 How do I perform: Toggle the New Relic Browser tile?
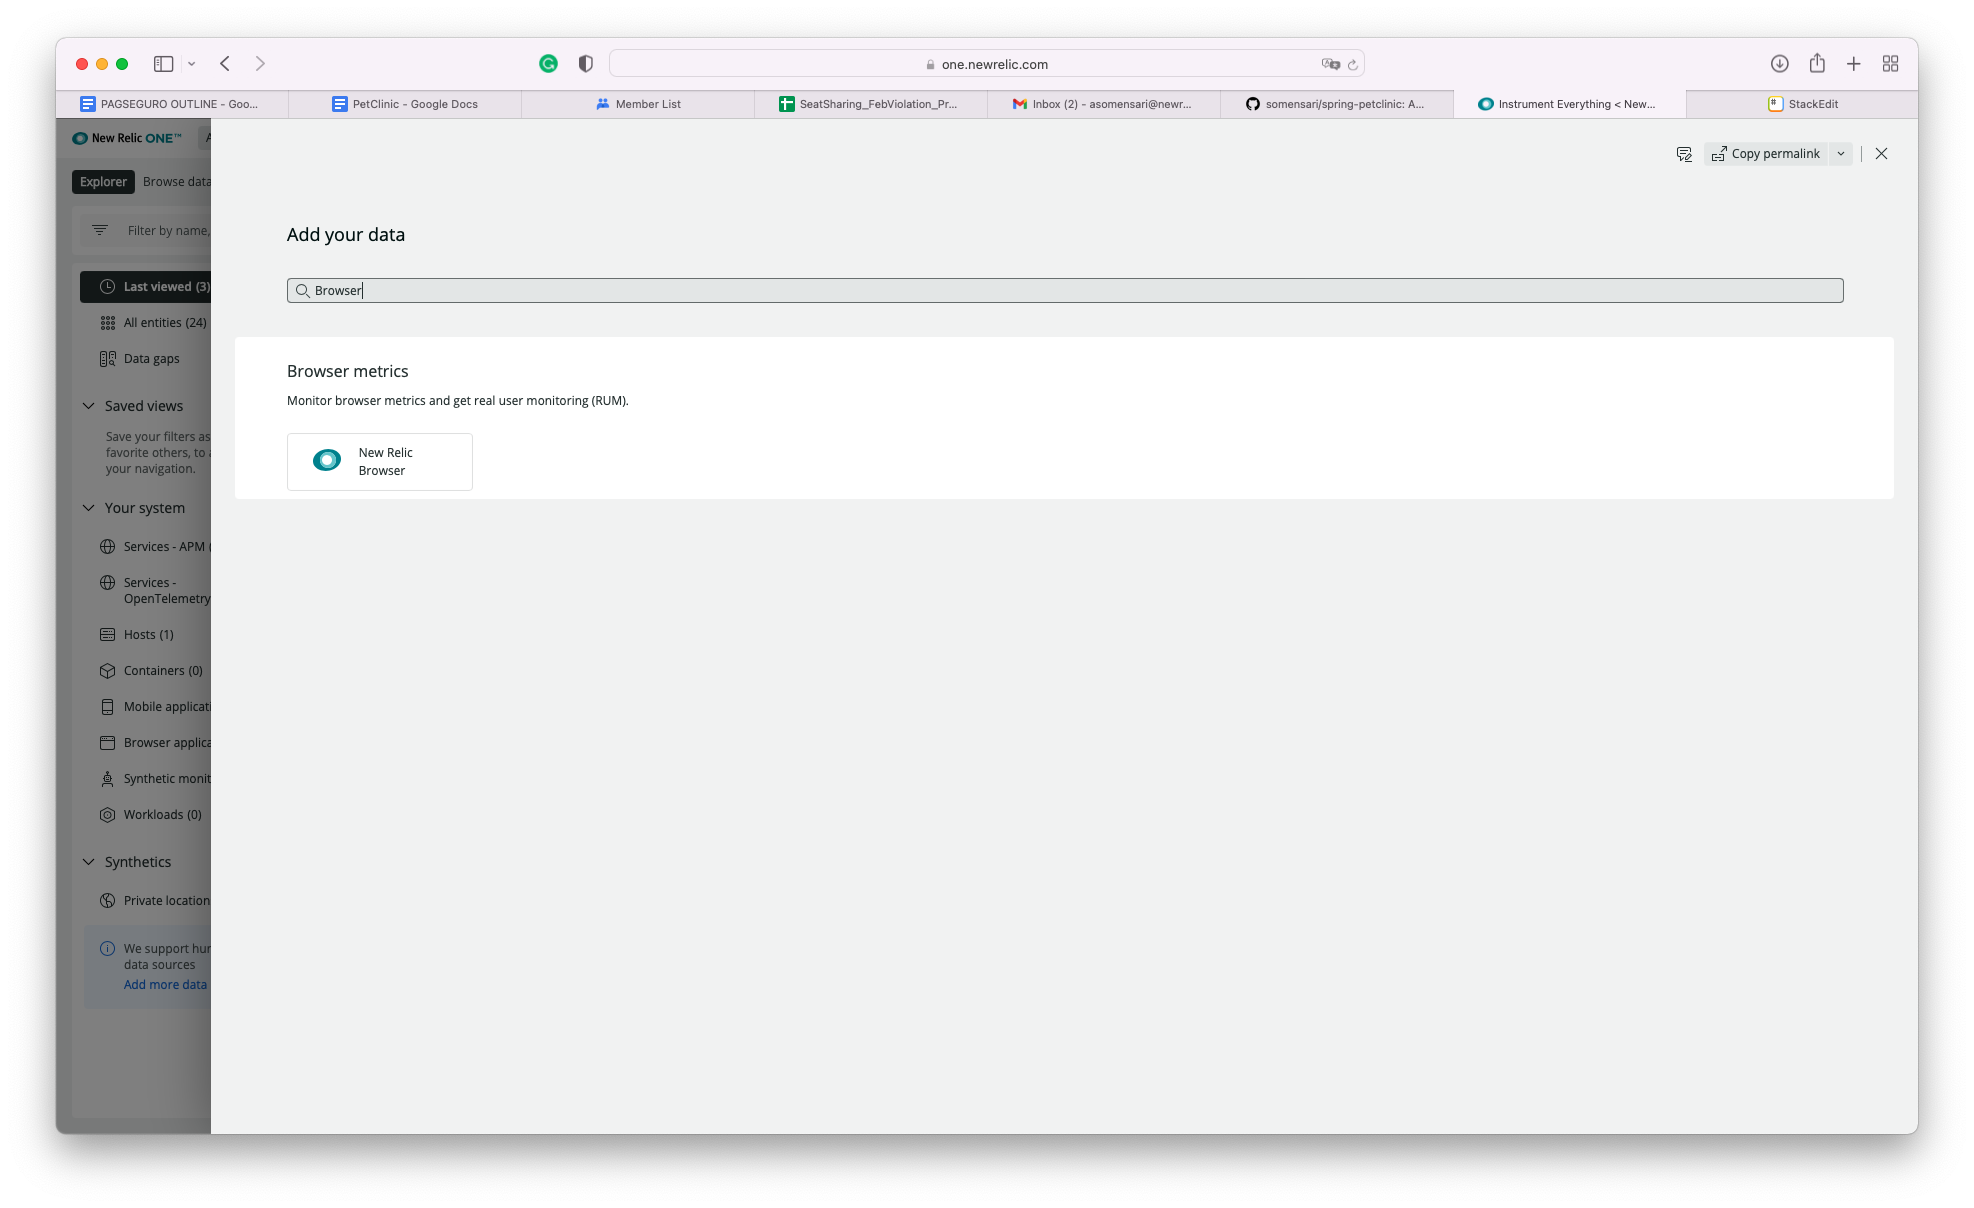[379, 460]
